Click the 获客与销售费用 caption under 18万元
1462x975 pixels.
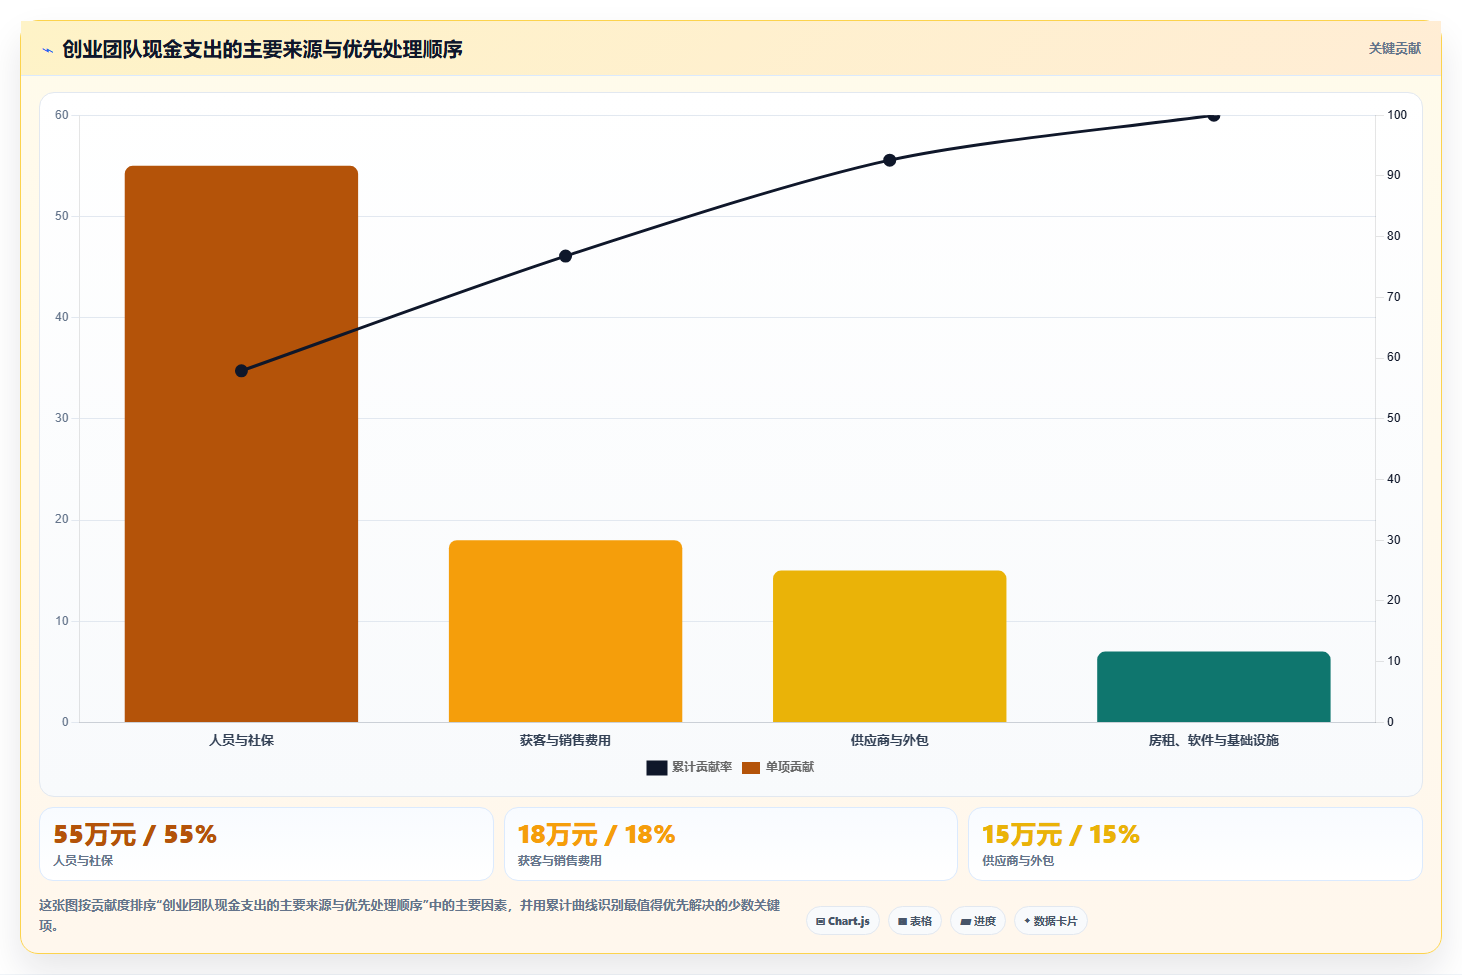click(559, 860)
